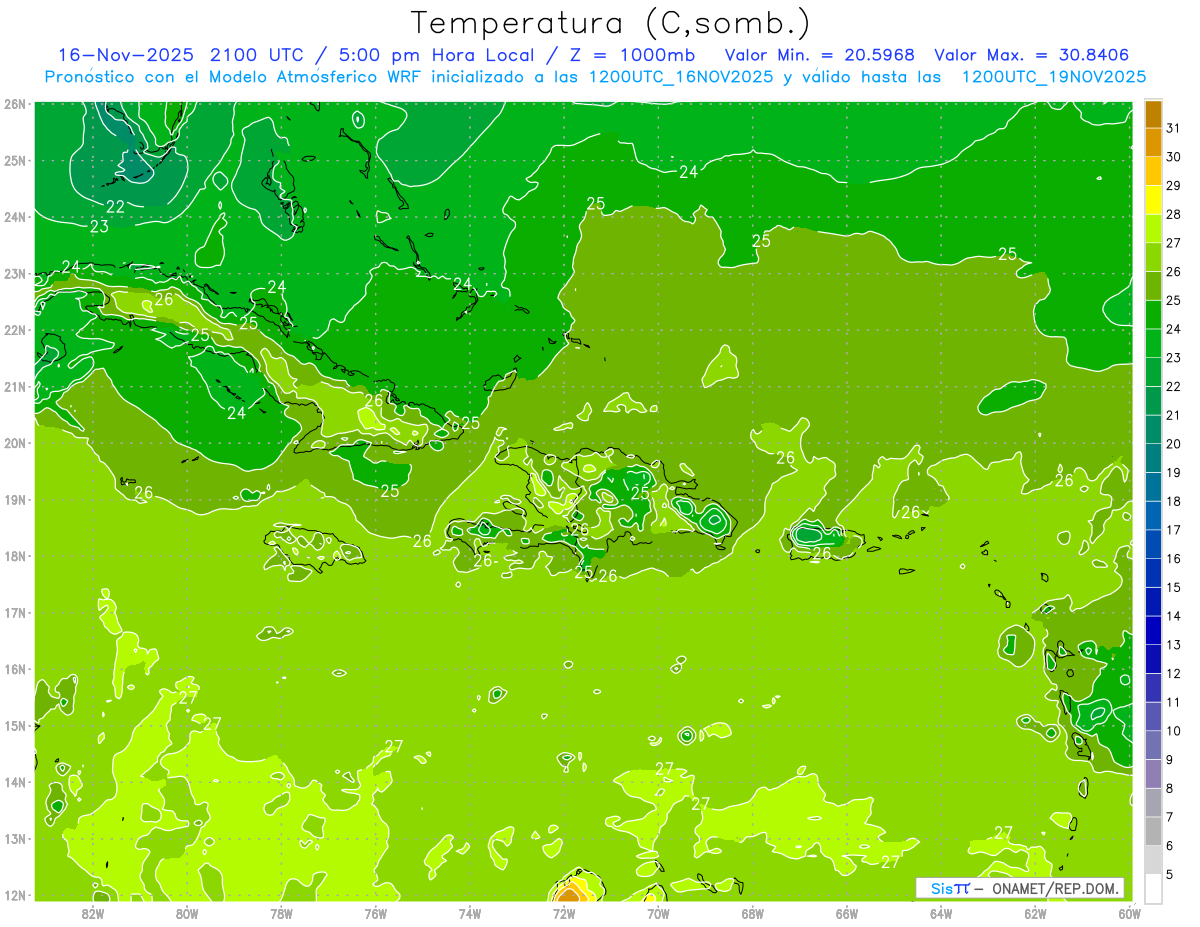
Task: Click the 82W longitude axis label
Action: [x=93, y=913]
